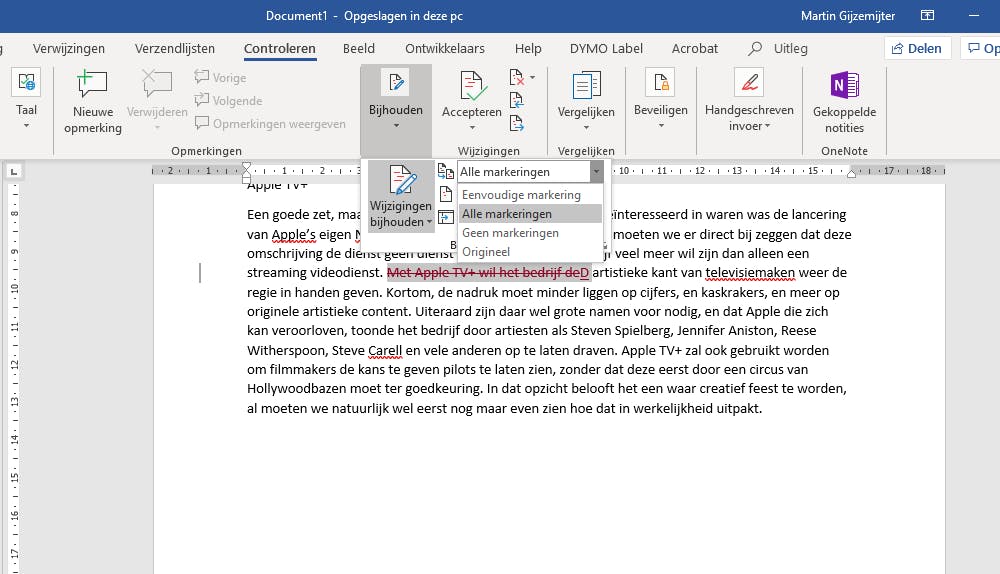Click Handgeschreven invoer pen icon
Screen dimensions: 1000x574
click(x=749, y=83)
